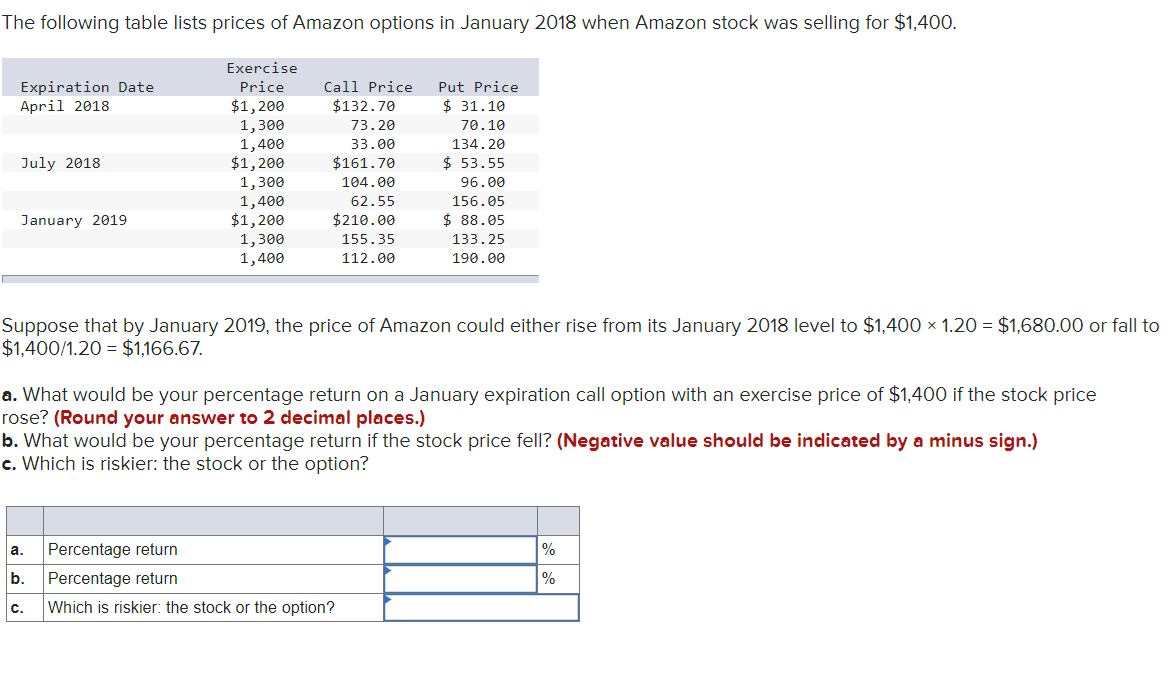Select the input box for which is riskier

tap(481, 607)
